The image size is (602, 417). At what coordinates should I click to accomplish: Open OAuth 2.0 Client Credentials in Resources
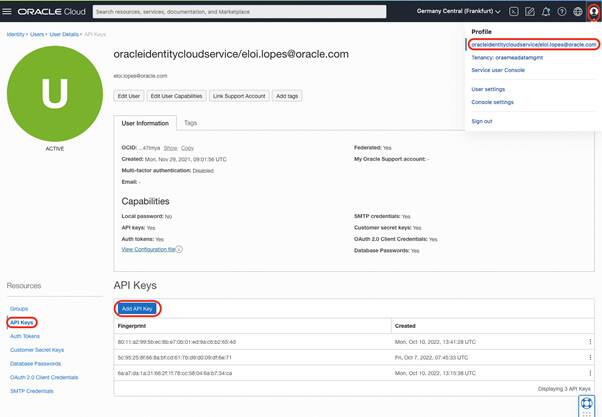pos(44,377)
